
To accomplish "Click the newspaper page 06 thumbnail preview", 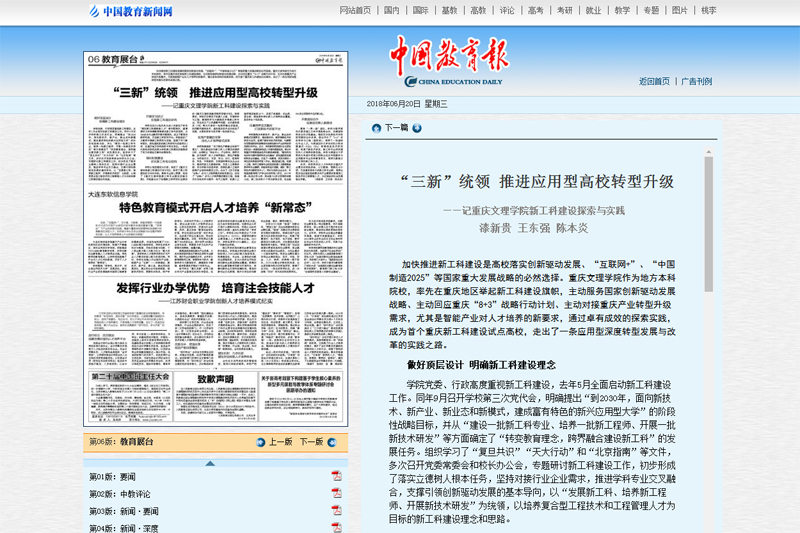I will pos(215,240).
